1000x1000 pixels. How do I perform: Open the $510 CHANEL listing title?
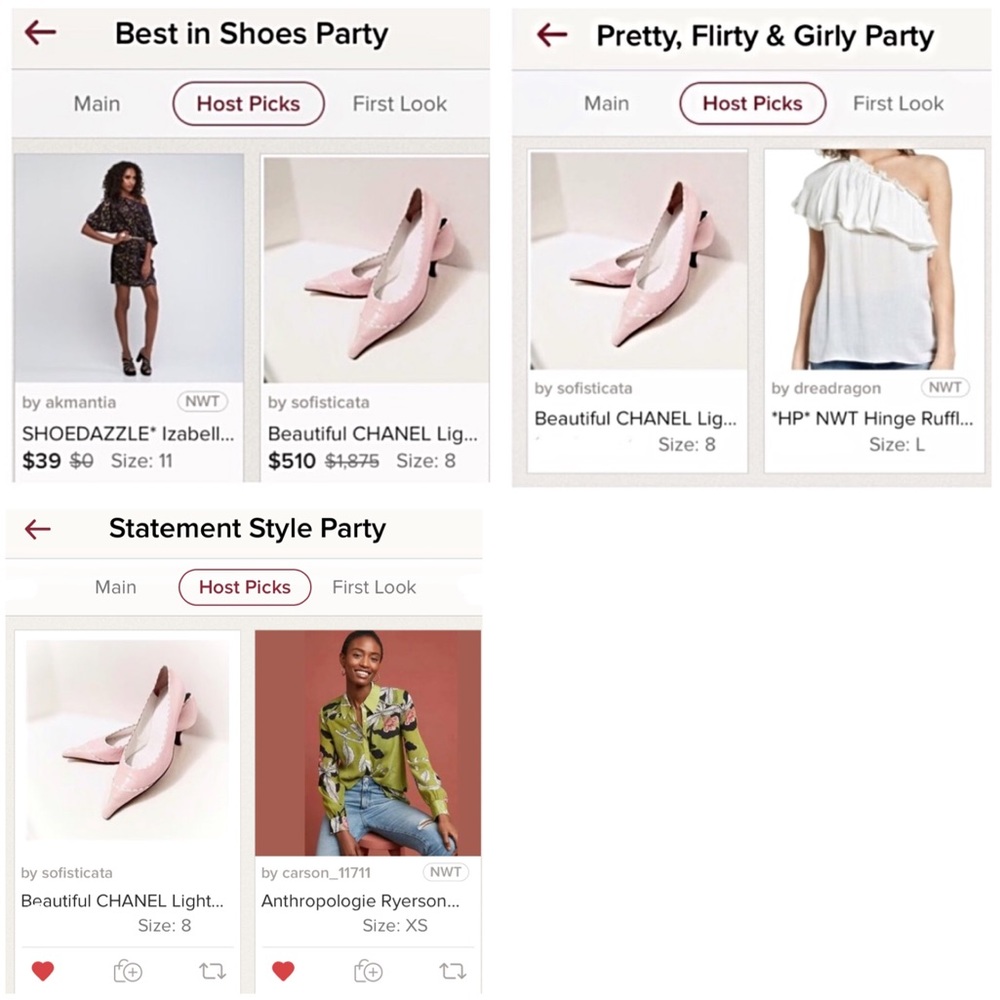coord(372,434)
